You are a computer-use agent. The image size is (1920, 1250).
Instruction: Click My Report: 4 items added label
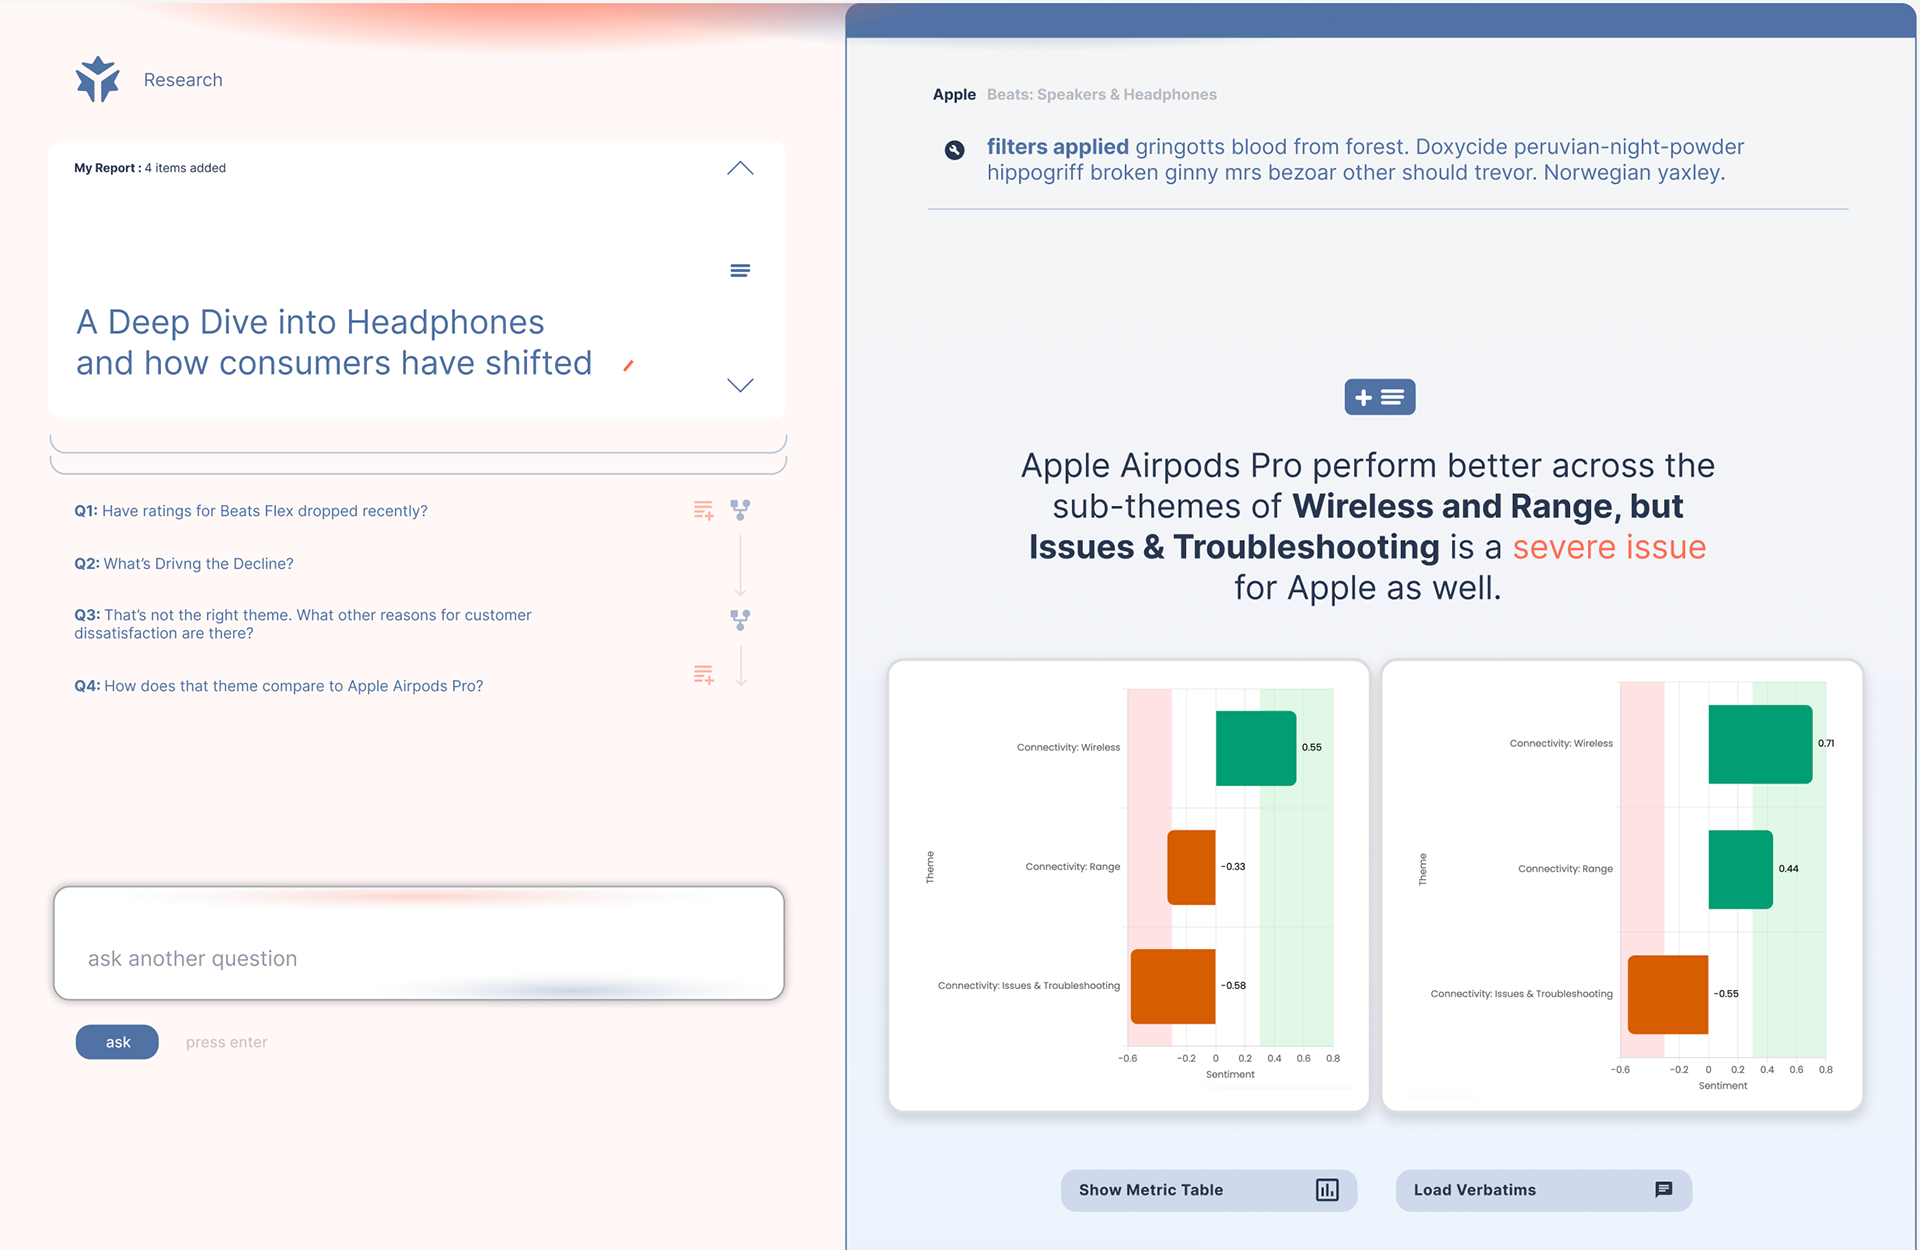coord(150,168)
